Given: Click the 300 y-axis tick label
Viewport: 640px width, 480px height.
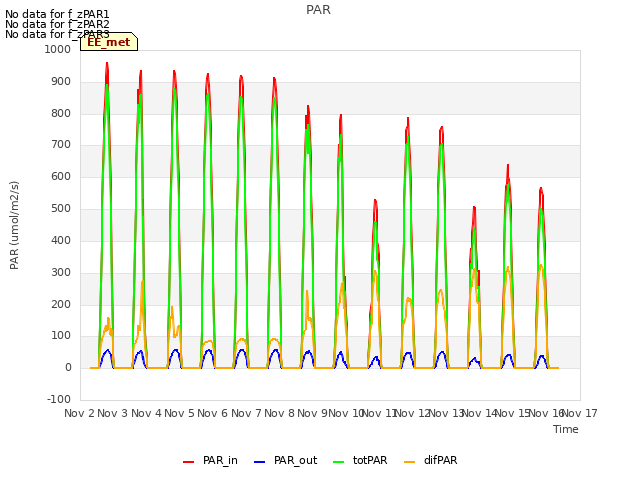Looking at the screenshot, I should click(61, 272).
